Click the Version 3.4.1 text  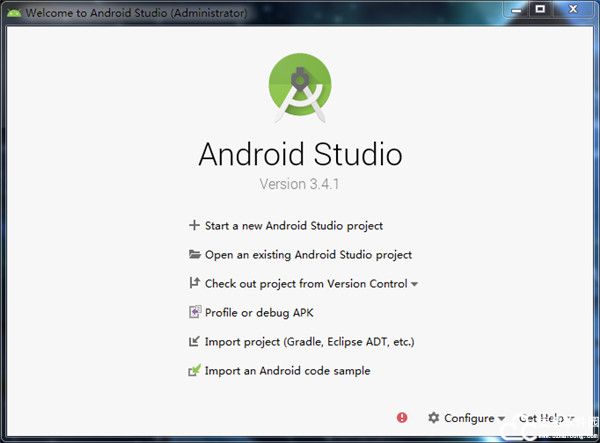click(x=299, y=184)
